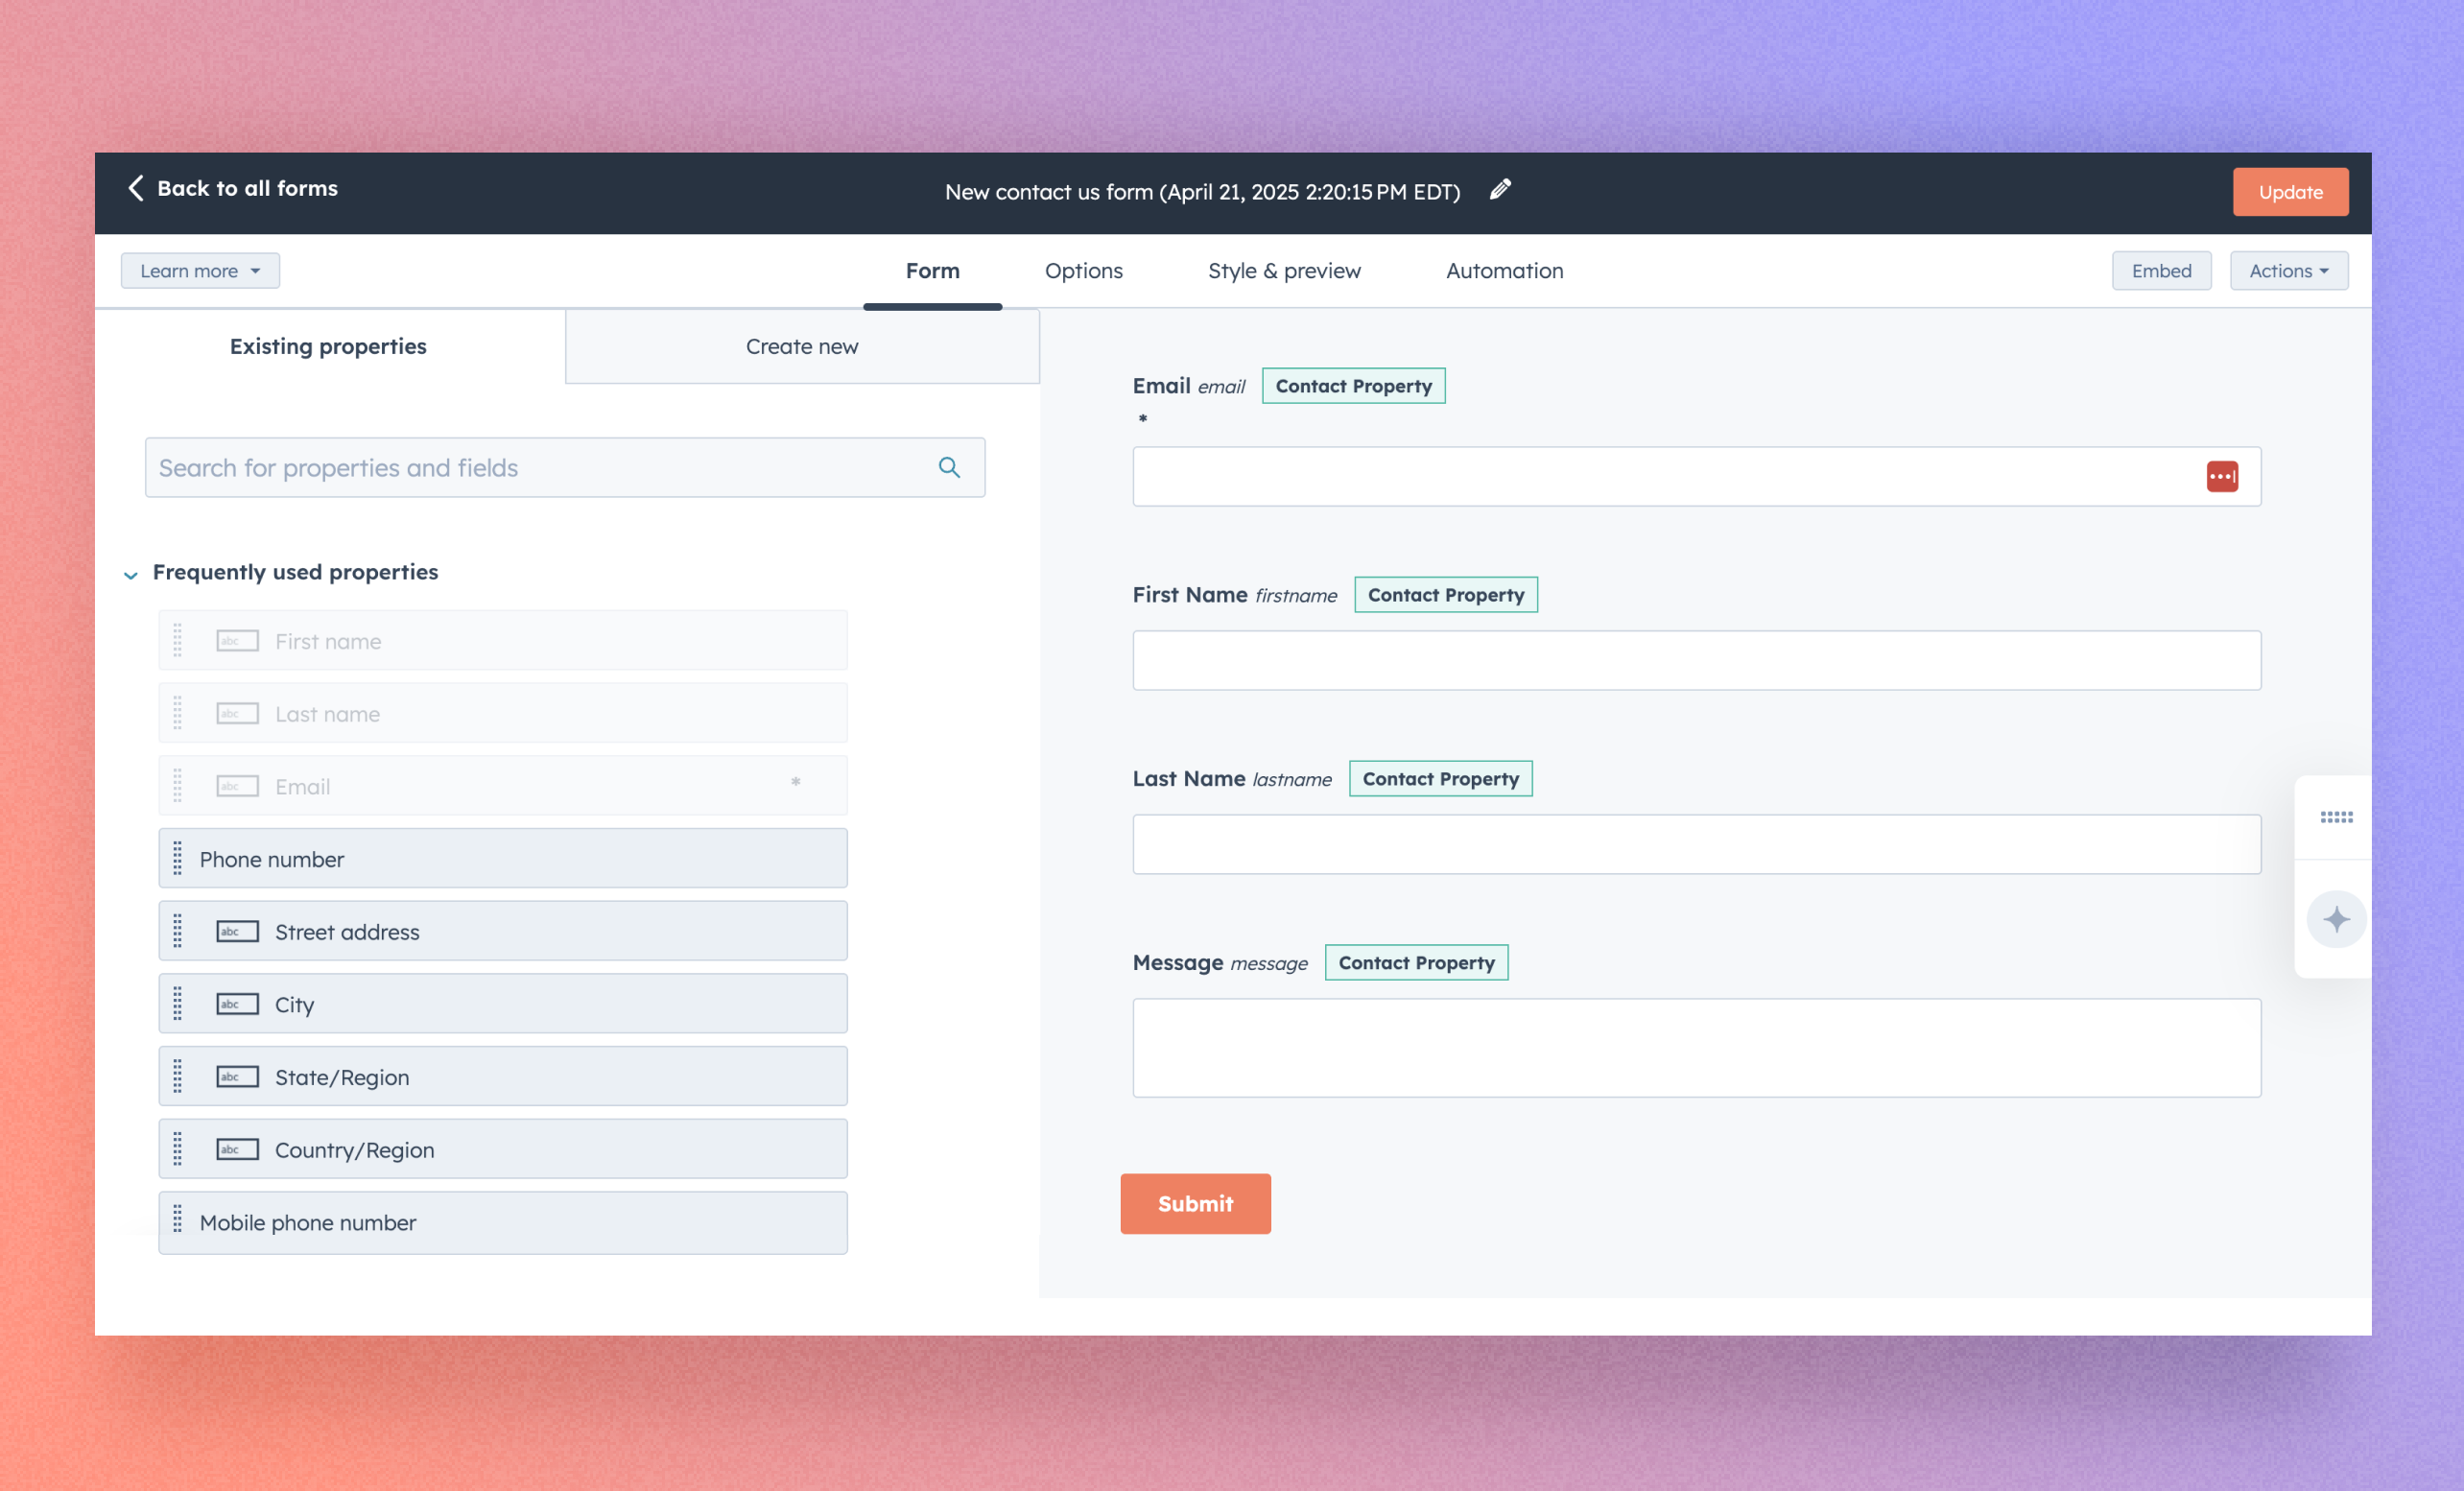Image resolution: width=2464 pixels, height=1491 pixels.
Task: Click the Last Name input field
Action: (1696, 844)
